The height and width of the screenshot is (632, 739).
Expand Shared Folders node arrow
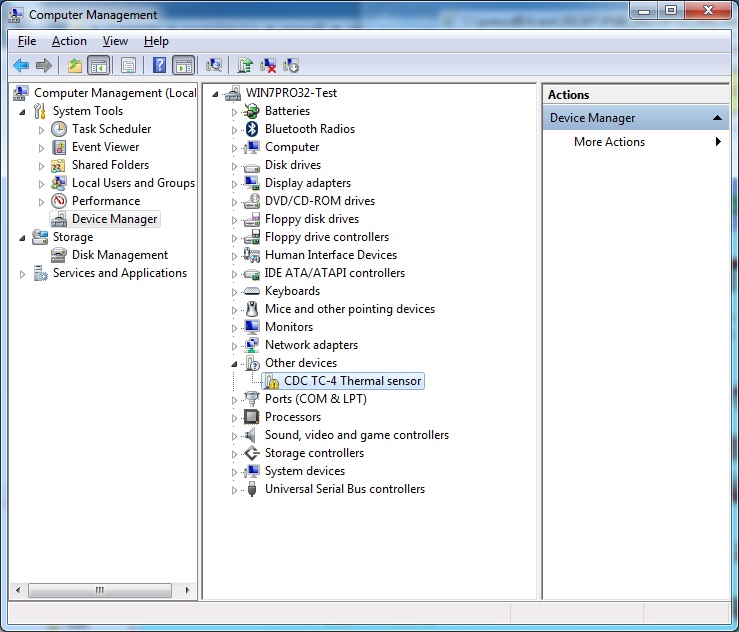pyautogui.click(x=41, y=166)
